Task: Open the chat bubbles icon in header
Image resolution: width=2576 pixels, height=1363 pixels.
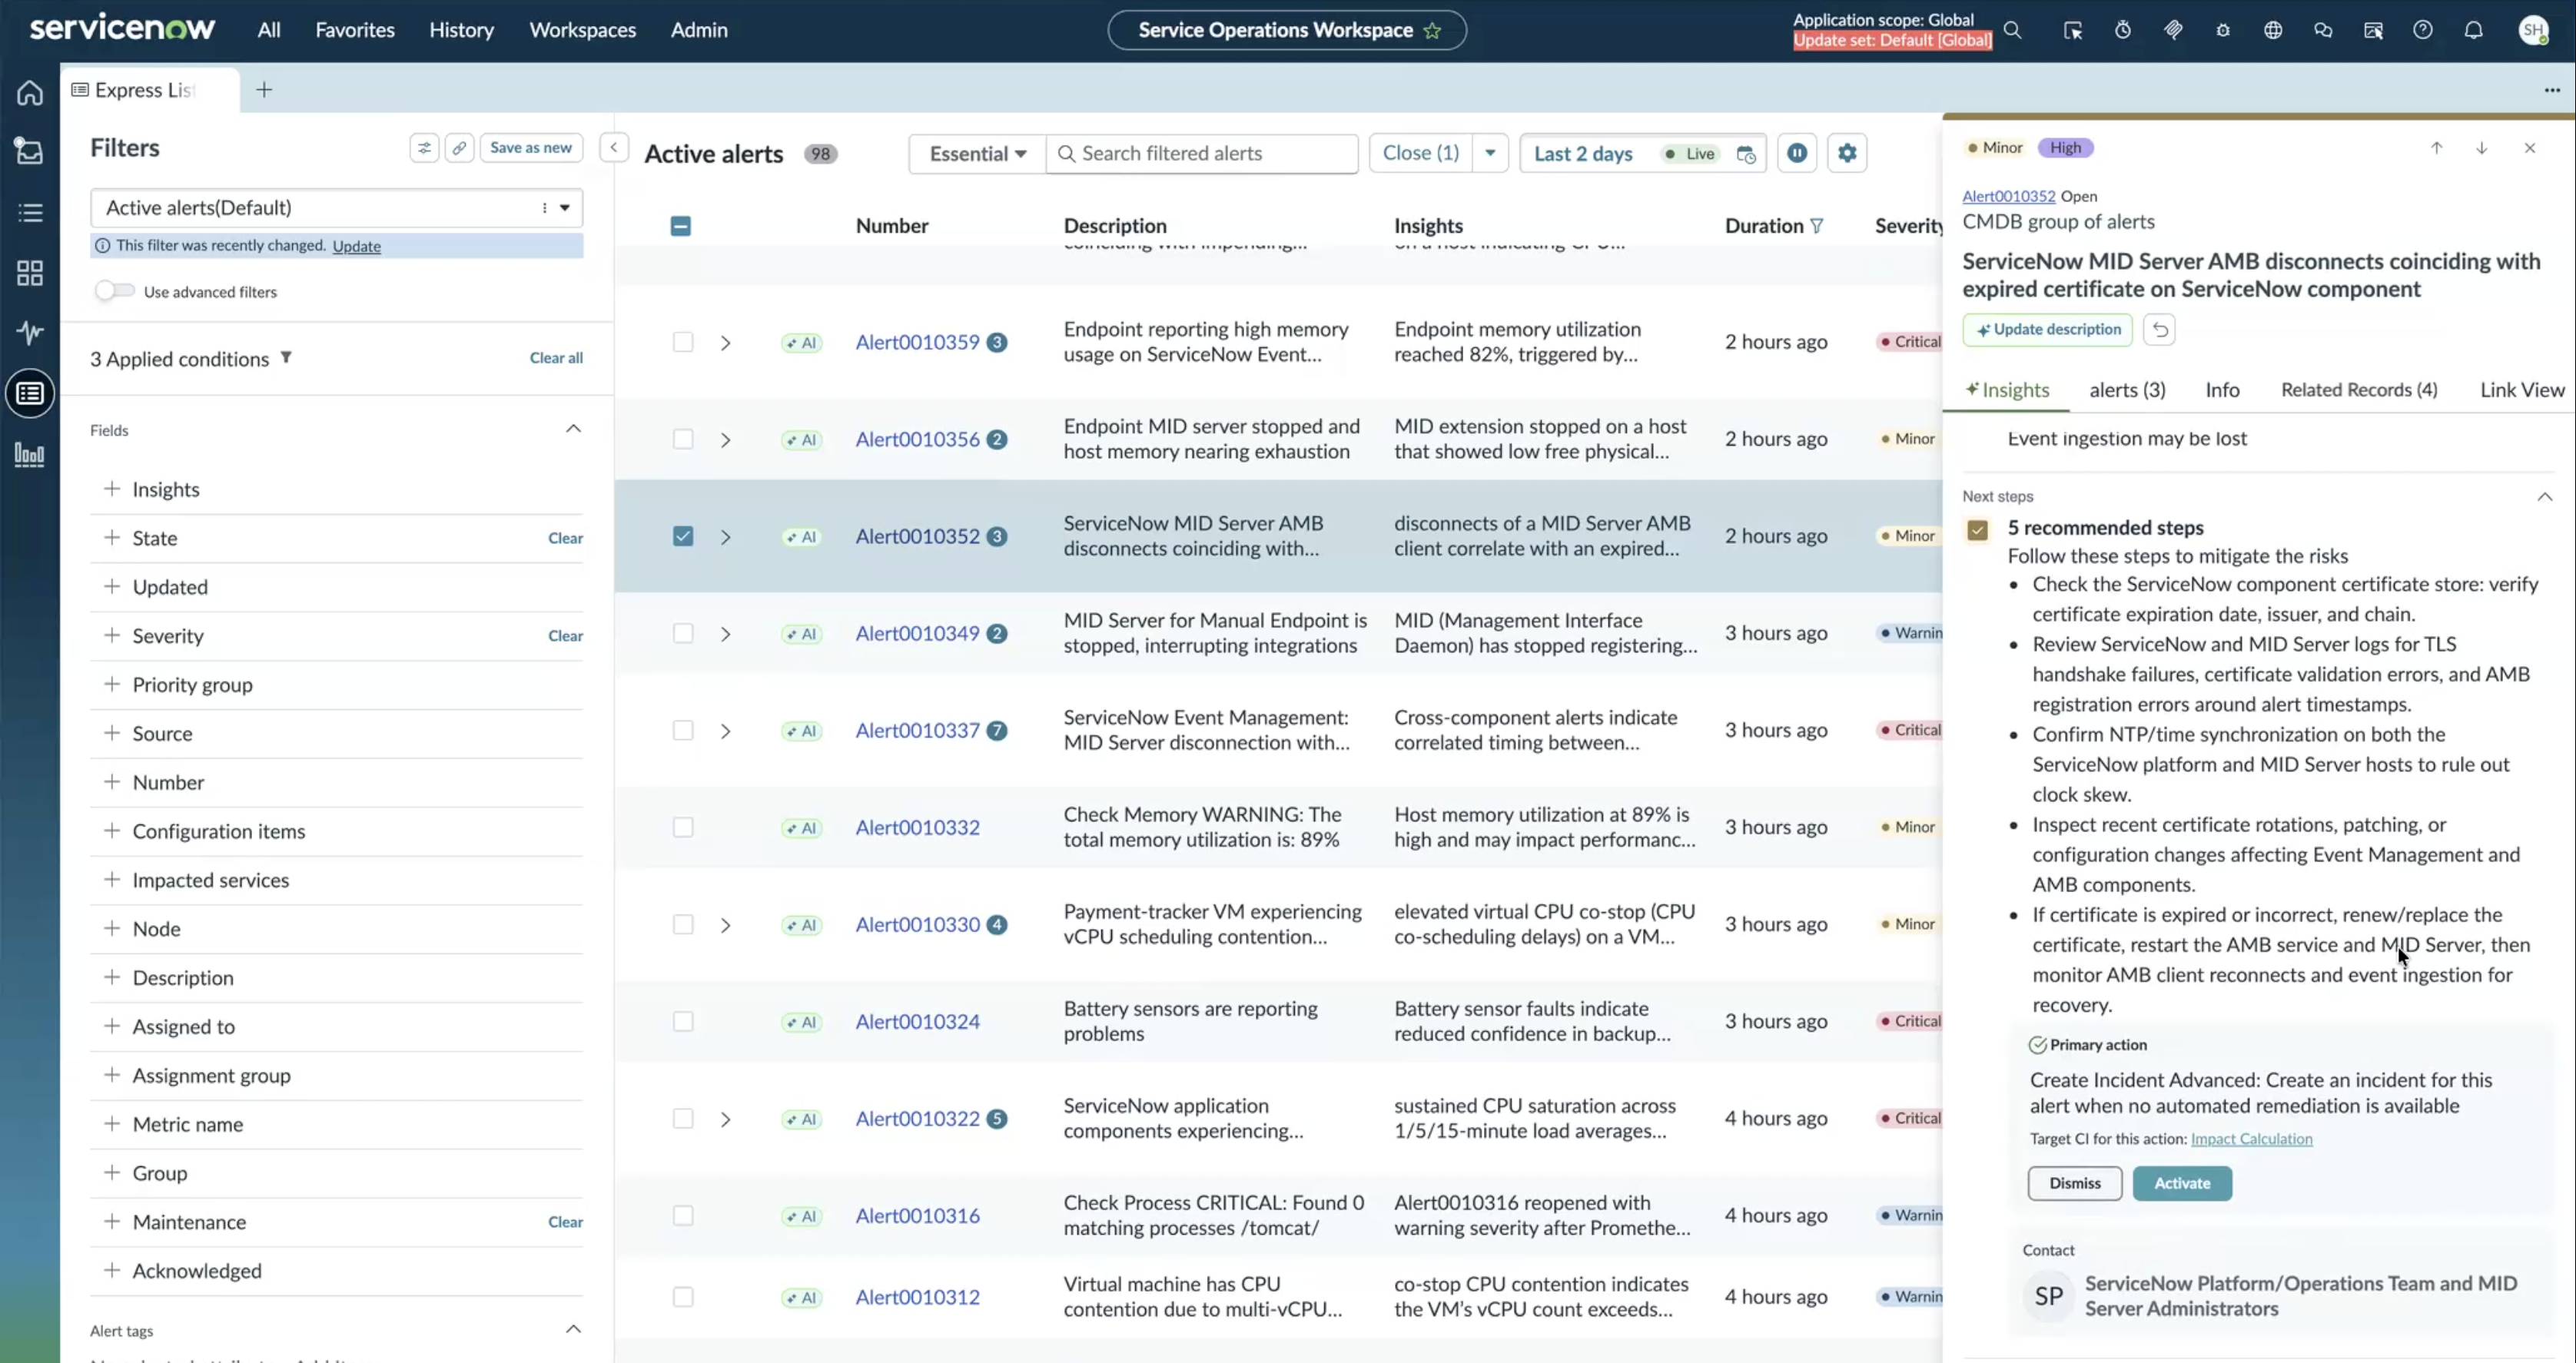Action: 2323,30
